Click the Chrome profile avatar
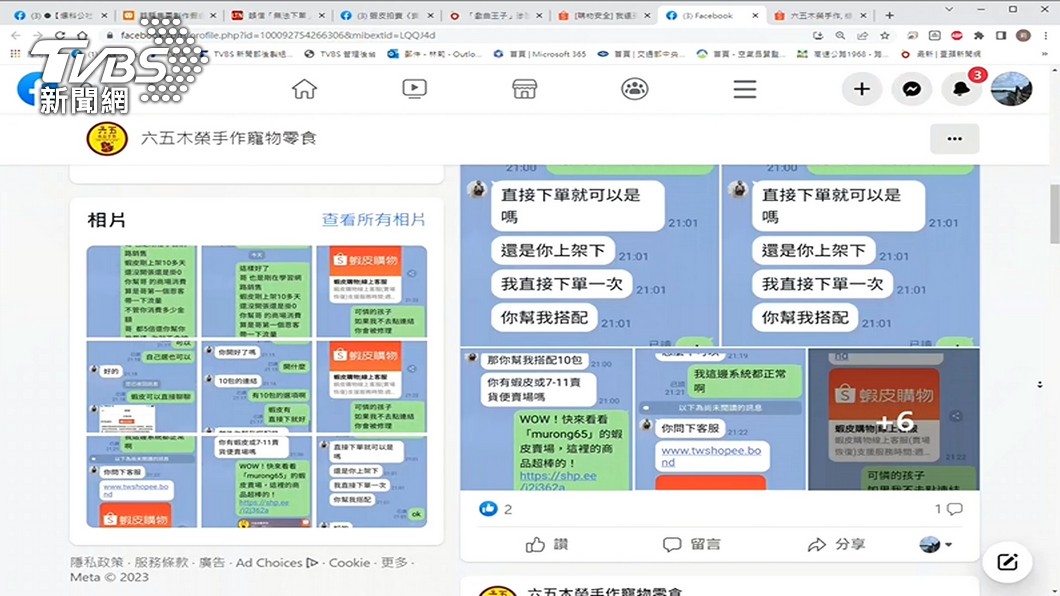 pos(1023,35)
